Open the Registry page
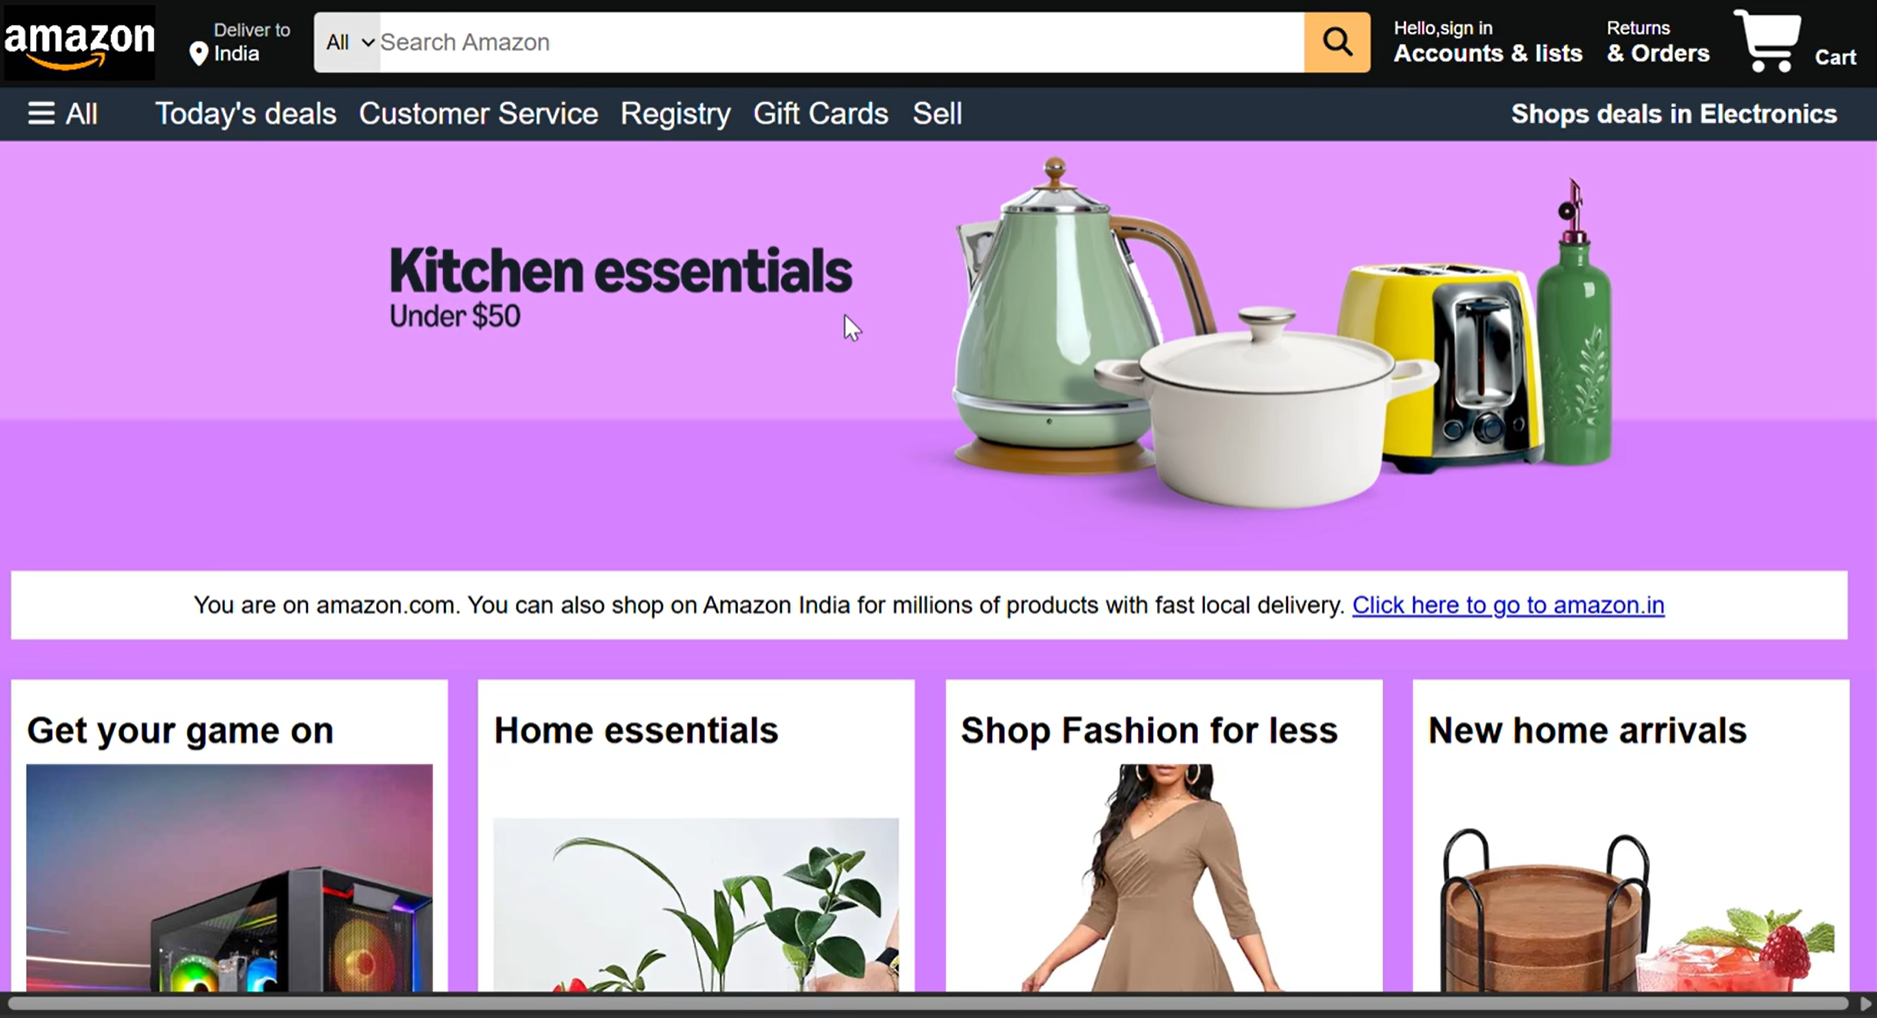The width and height of the screenshot is (1877, 1018). point(675,114)
